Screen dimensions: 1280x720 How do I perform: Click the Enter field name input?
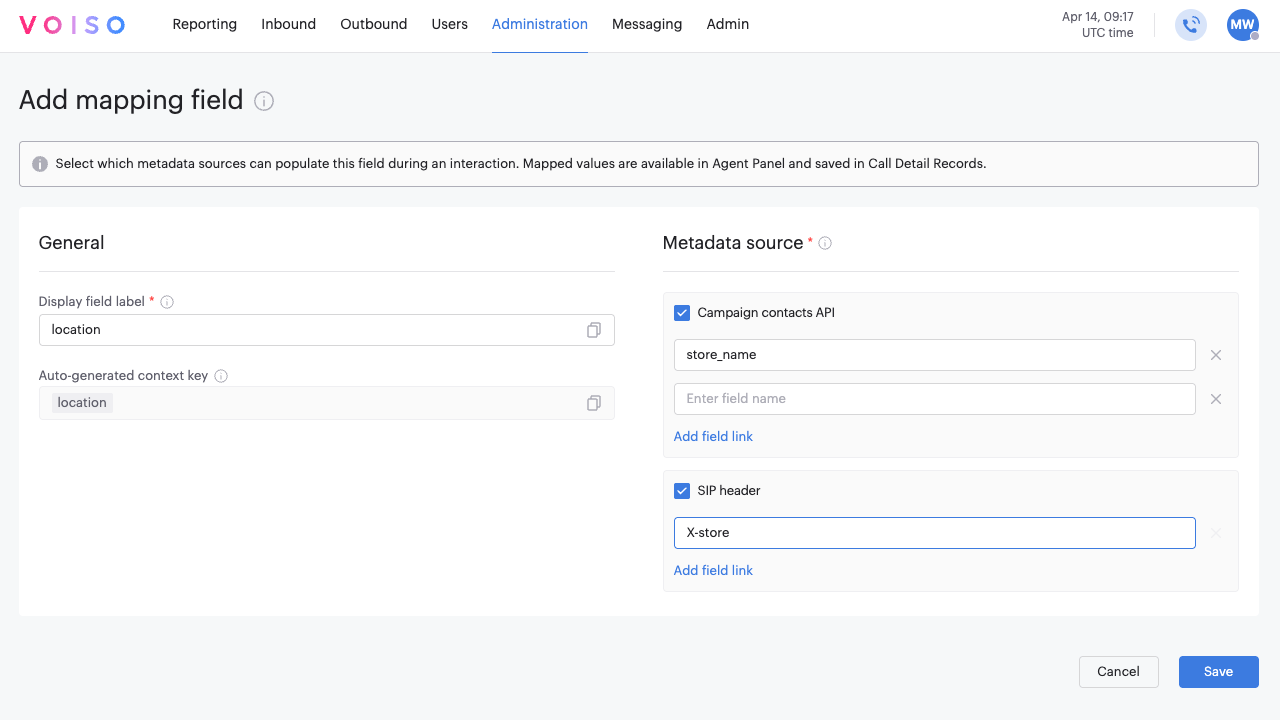934,399
